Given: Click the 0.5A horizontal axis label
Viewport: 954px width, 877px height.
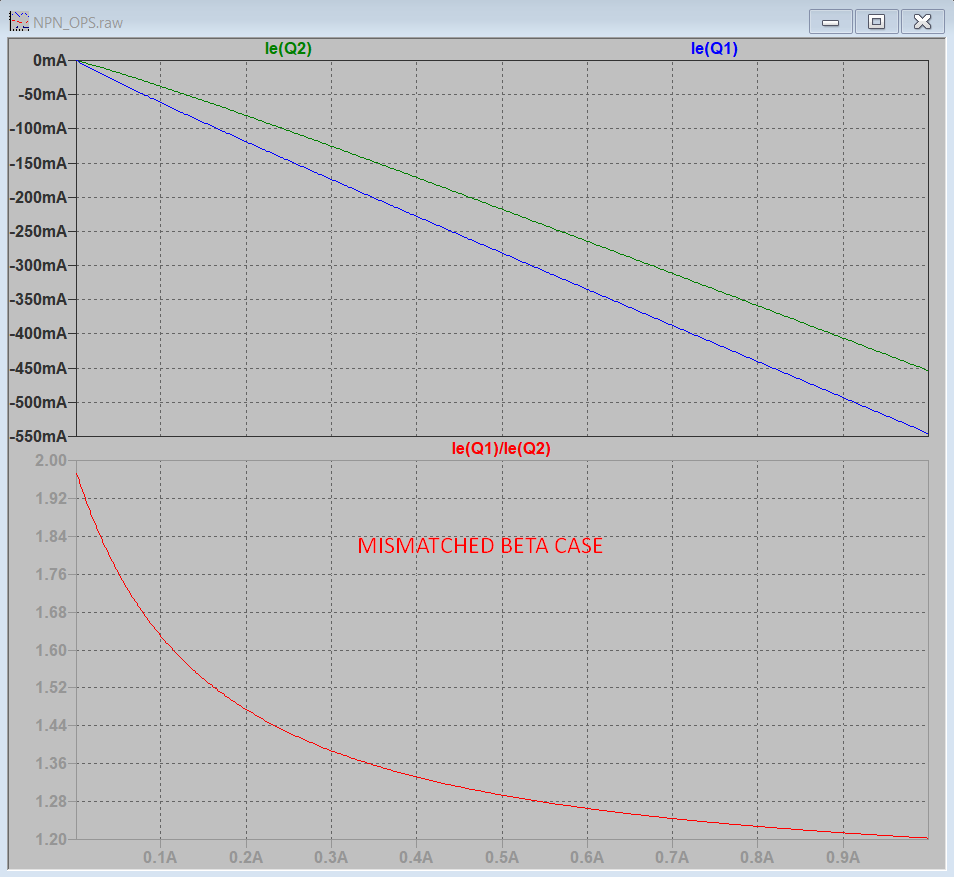Looking at the screenshot, I should [x=503, y=858].
